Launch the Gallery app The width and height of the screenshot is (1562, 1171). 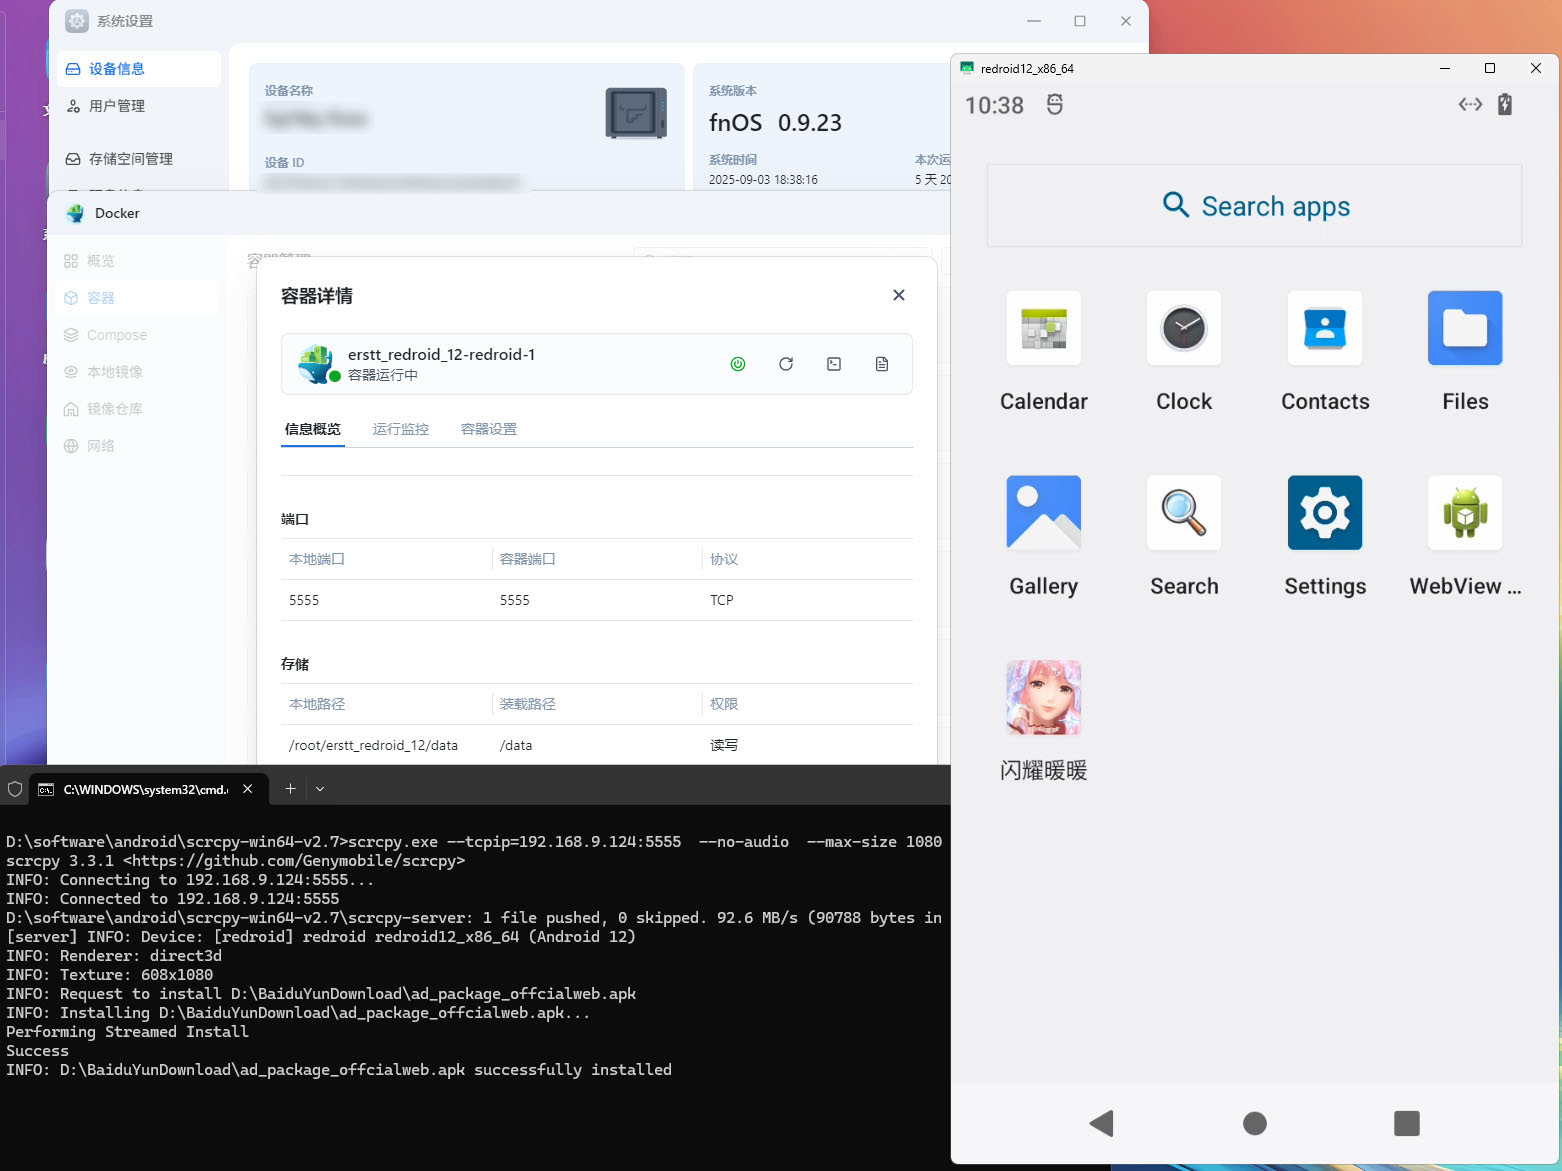tap(1043, 513)
